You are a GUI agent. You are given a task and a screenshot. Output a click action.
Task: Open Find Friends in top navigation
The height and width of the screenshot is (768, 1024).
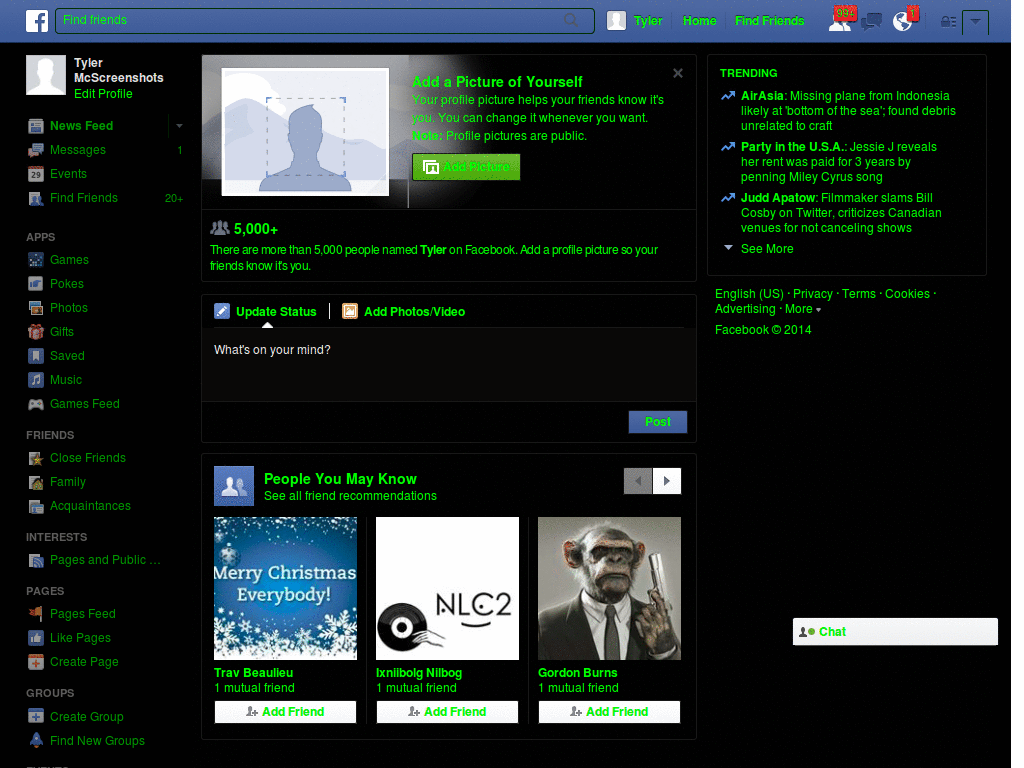coord(769,21)
